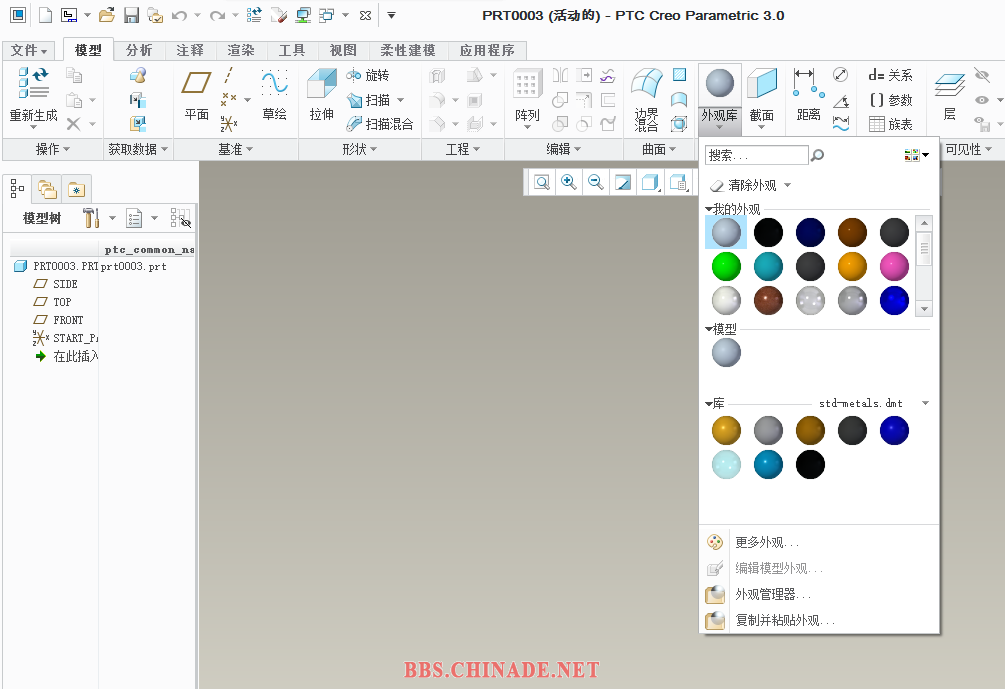Switch to the folder browser tab icon
The image size is (1005, 689).
click(x=47, y=189)
